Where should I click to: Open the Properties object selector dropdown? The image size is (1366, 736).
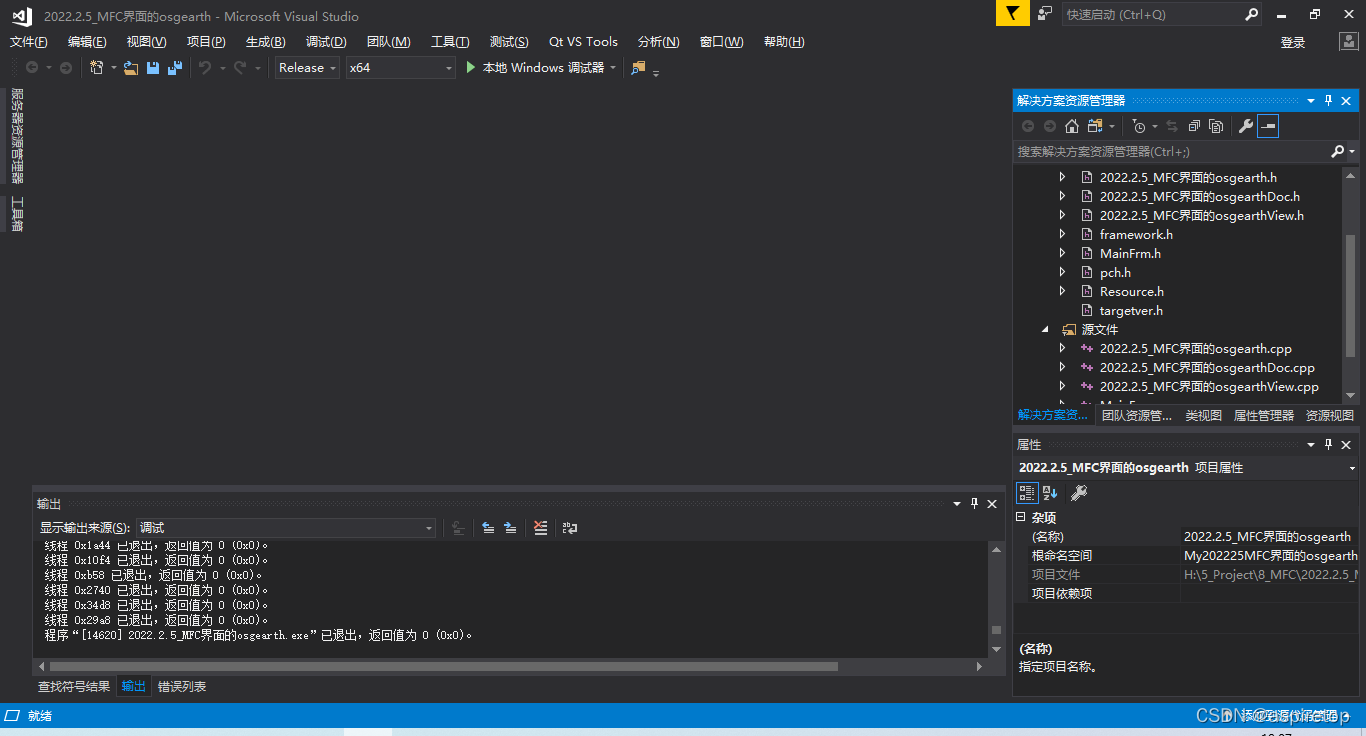tap(1352, 467)
